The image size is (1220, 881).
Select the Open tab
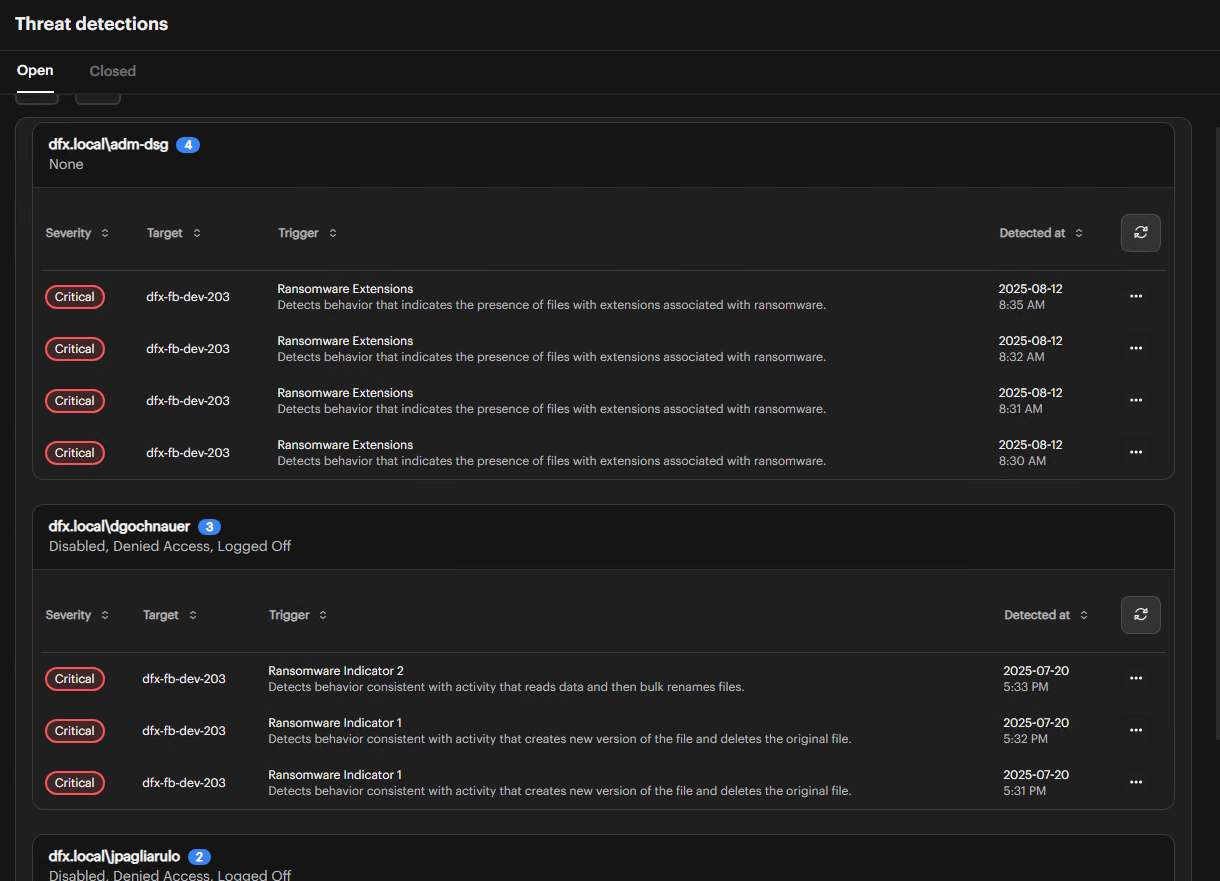point(35,71)
